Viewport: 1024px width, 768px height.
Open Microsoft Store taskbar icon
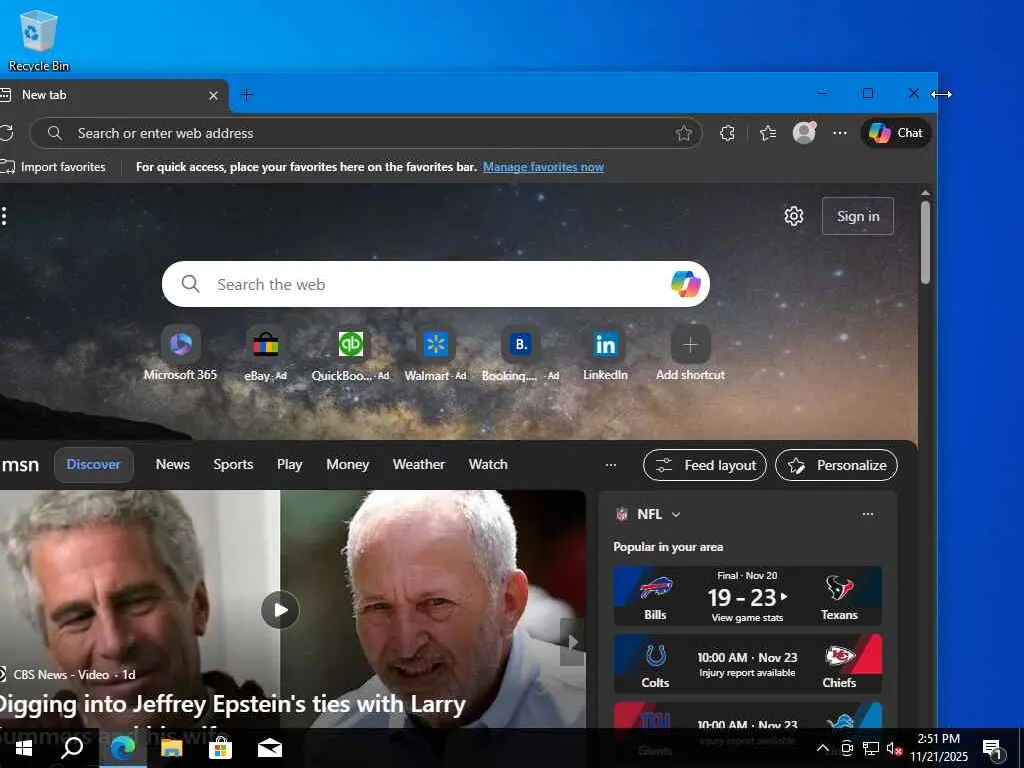tap(221, 748)
